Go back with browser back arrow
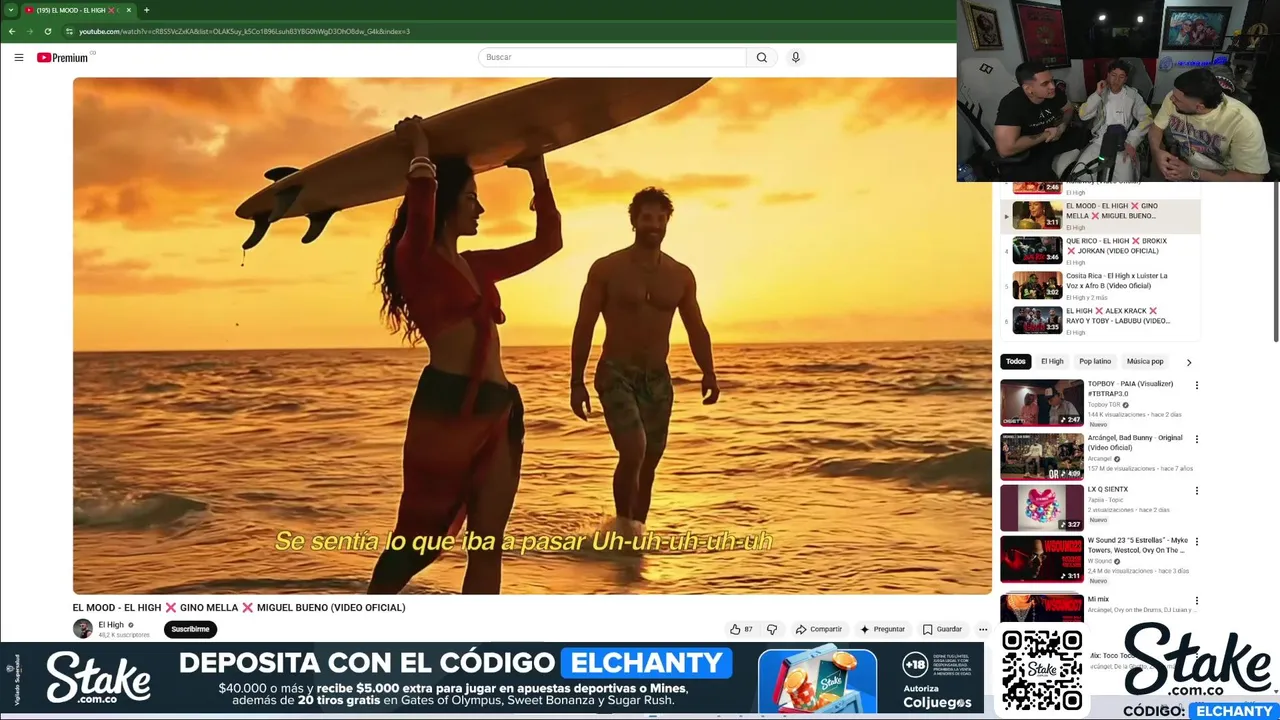The width and height of the screenshot is (1280, 720). coord(12,31)
